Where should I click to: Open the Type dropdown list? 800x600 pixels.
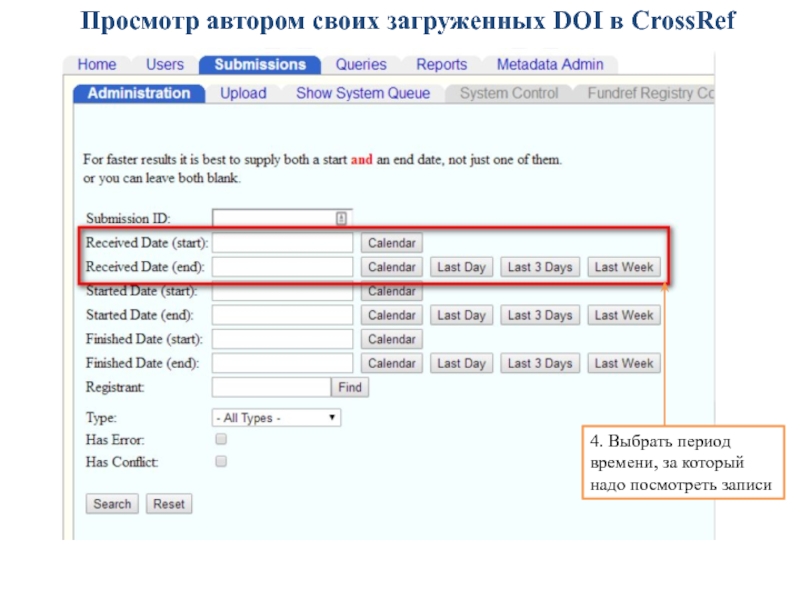(x=276, y=418)
